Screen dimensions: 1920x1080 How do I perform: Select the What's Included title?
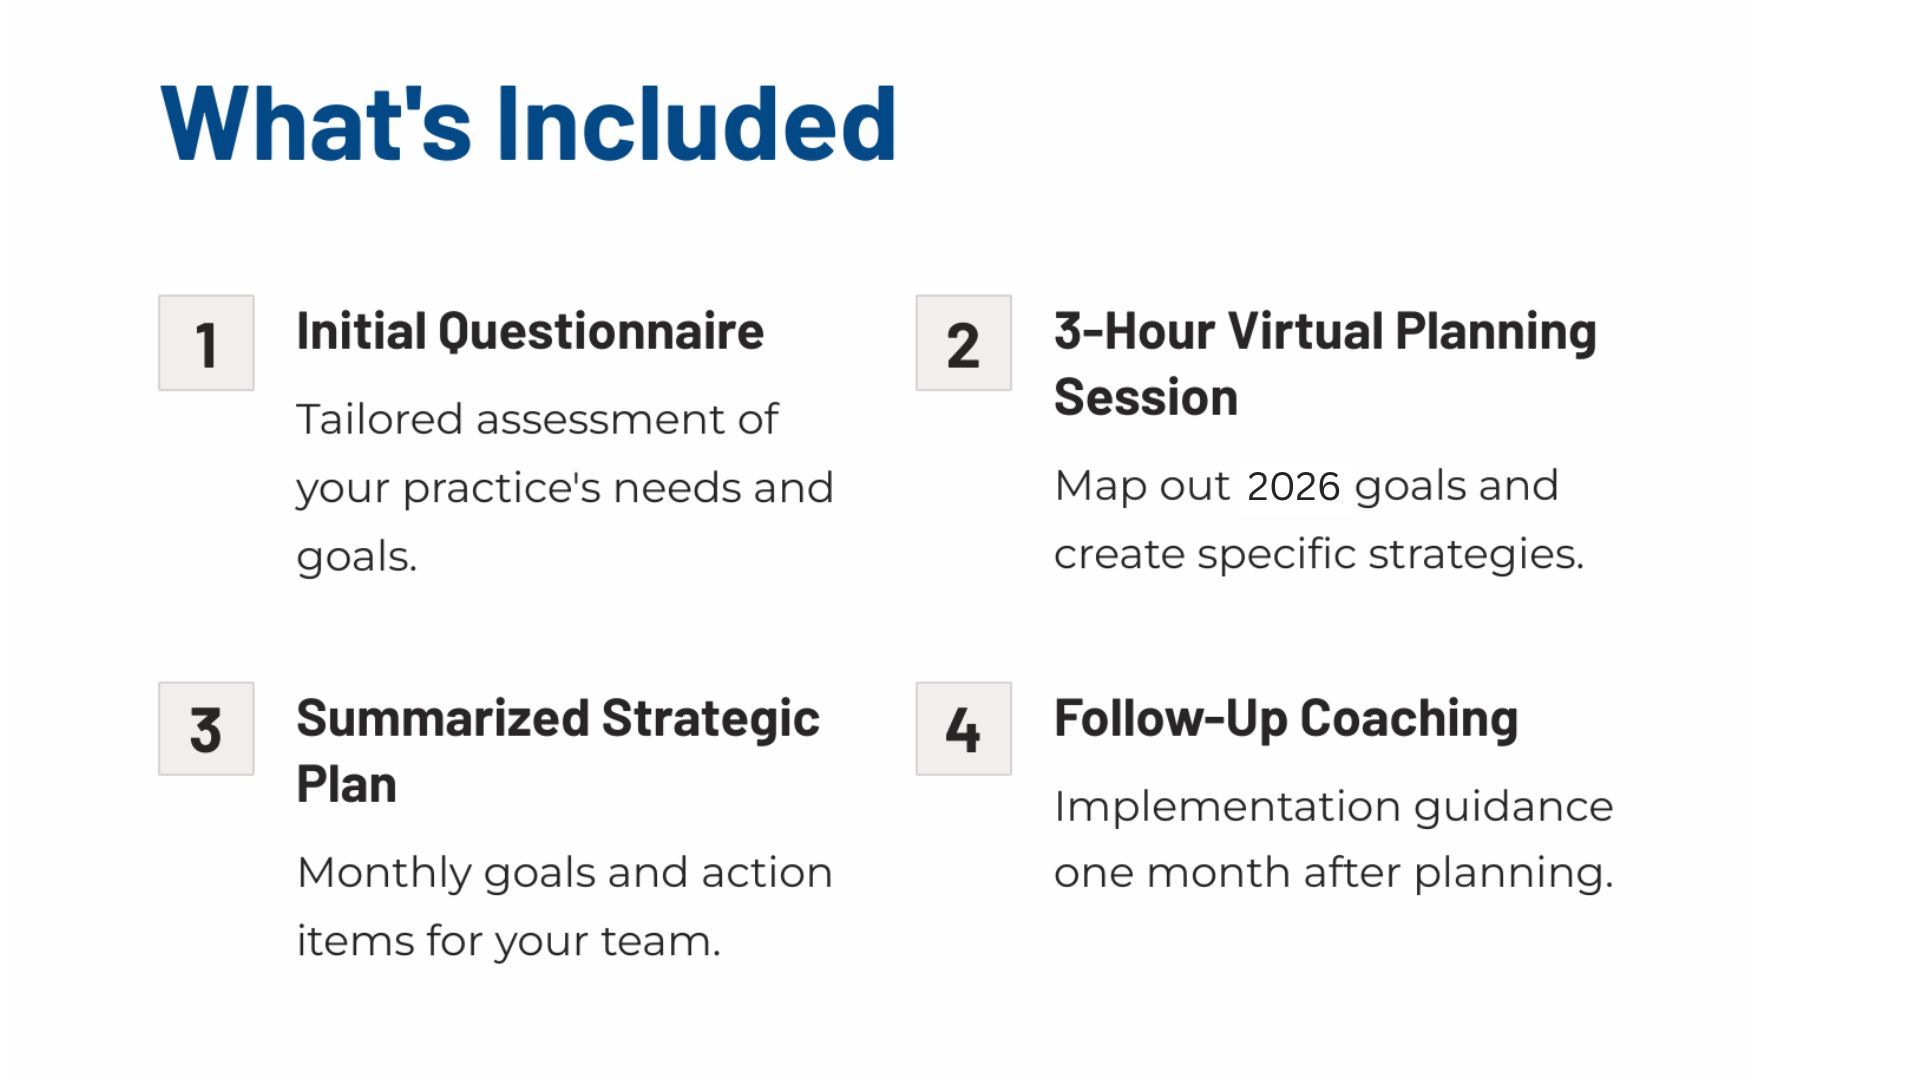pos(528,123)
